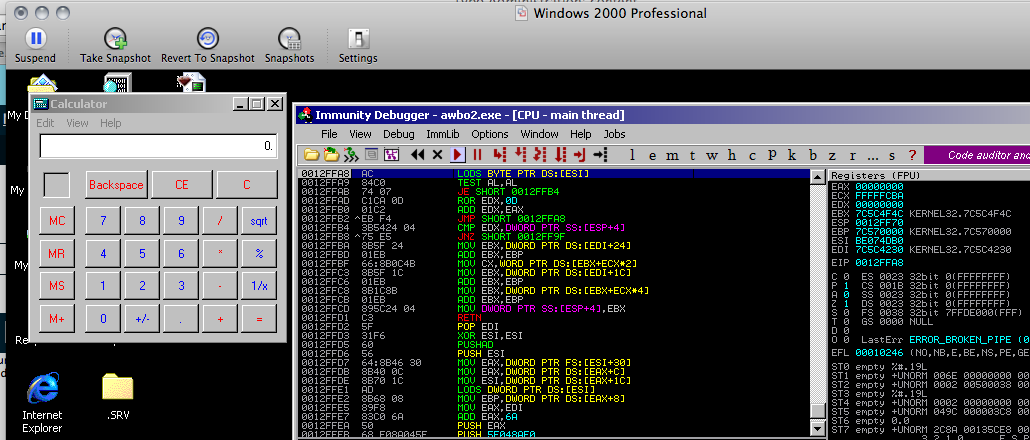Open the Options menu
Screen dimensions: 1030x440
(490, 134)
